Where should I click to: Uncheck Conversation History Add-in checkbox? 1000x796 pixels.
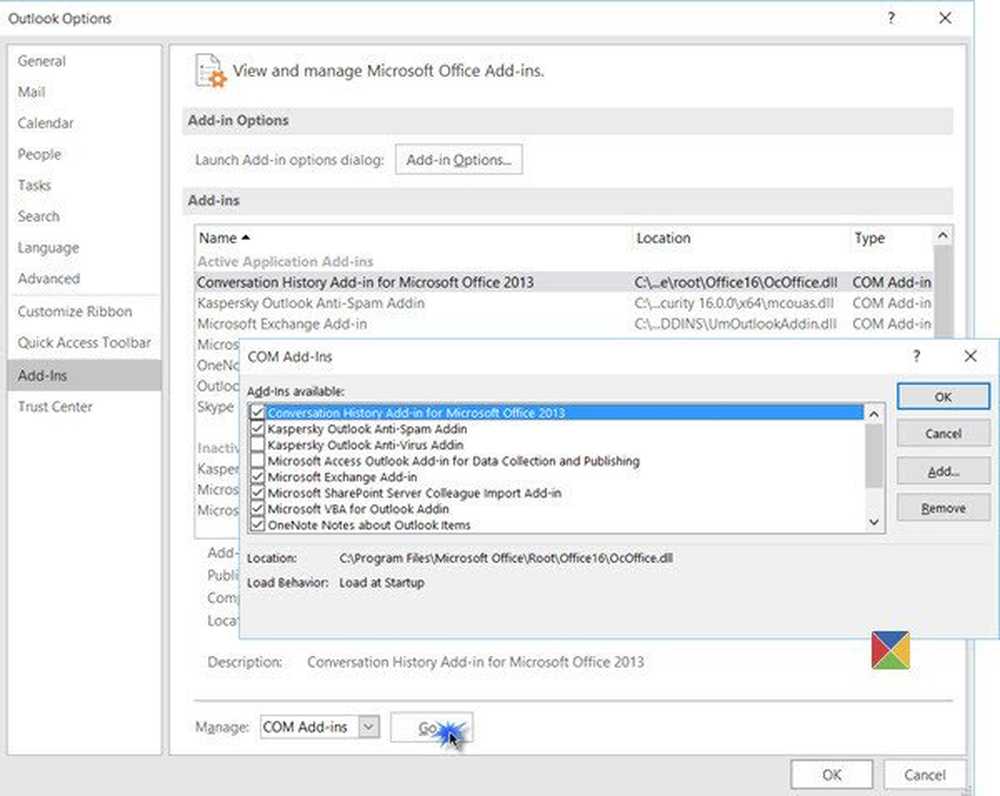click(x=258, y=413)
